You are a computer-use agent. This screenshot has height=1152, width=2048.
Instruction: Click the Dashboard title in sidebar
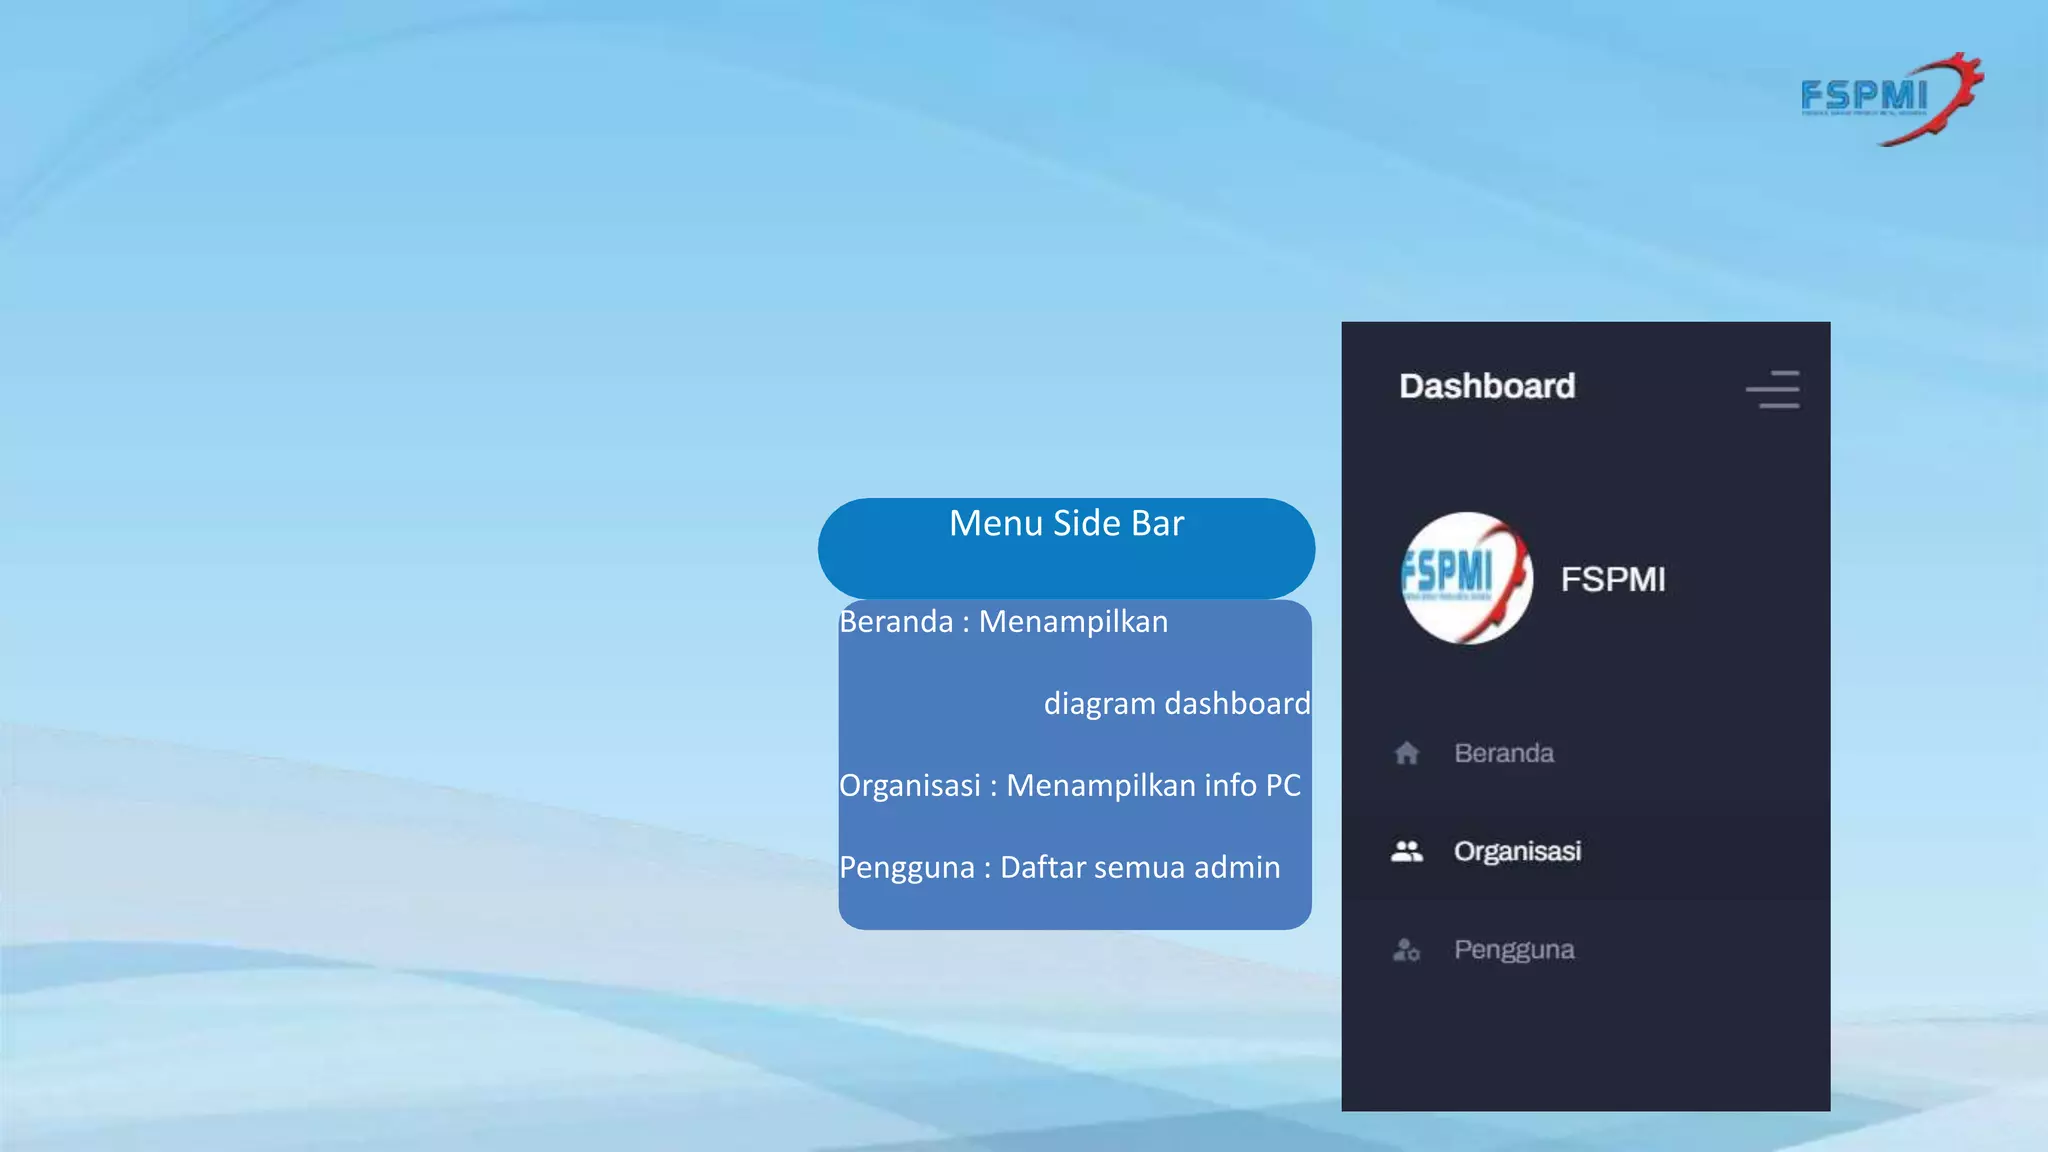click(x=1486, y=386)
